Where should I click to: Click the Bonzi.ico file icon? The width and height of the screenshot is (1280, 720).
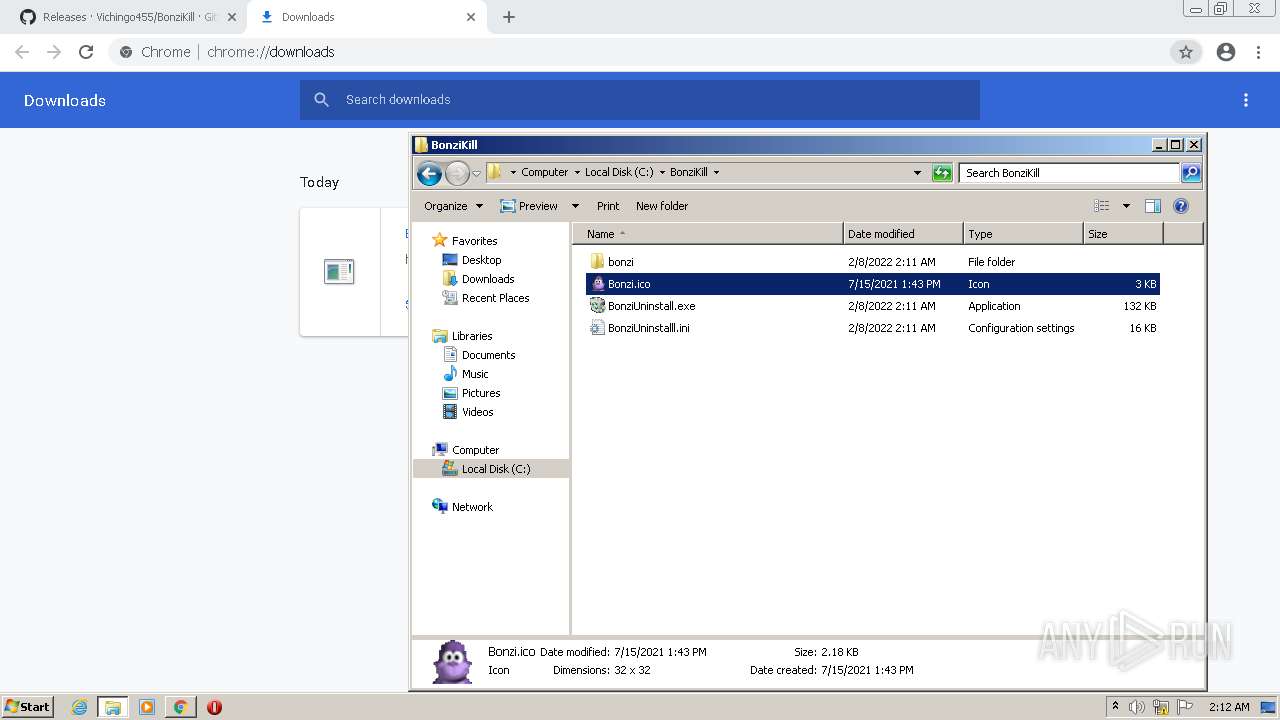click(x=597, y=284)
